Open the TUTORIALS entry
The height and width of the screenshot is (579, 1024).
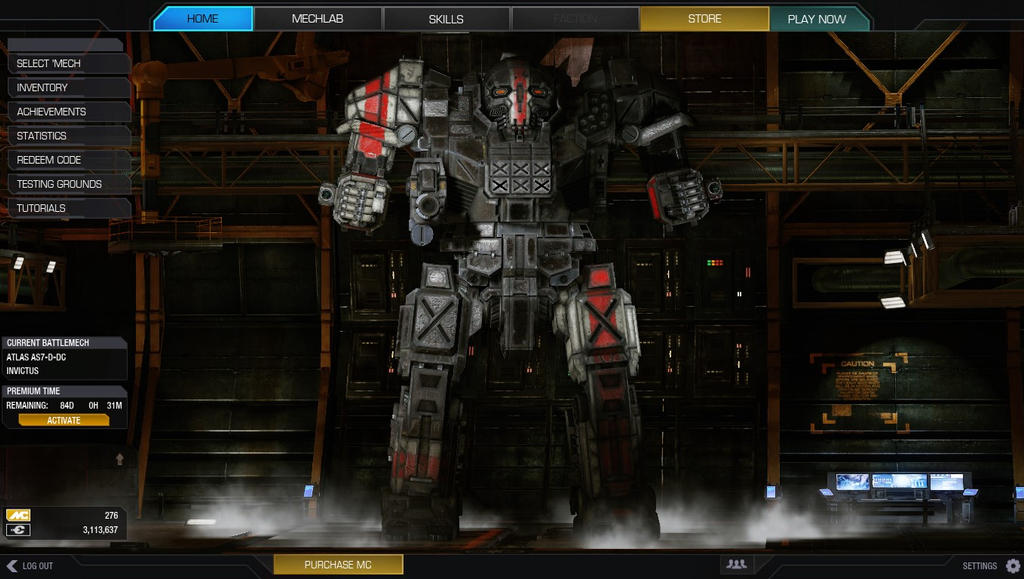pos(69,208)
